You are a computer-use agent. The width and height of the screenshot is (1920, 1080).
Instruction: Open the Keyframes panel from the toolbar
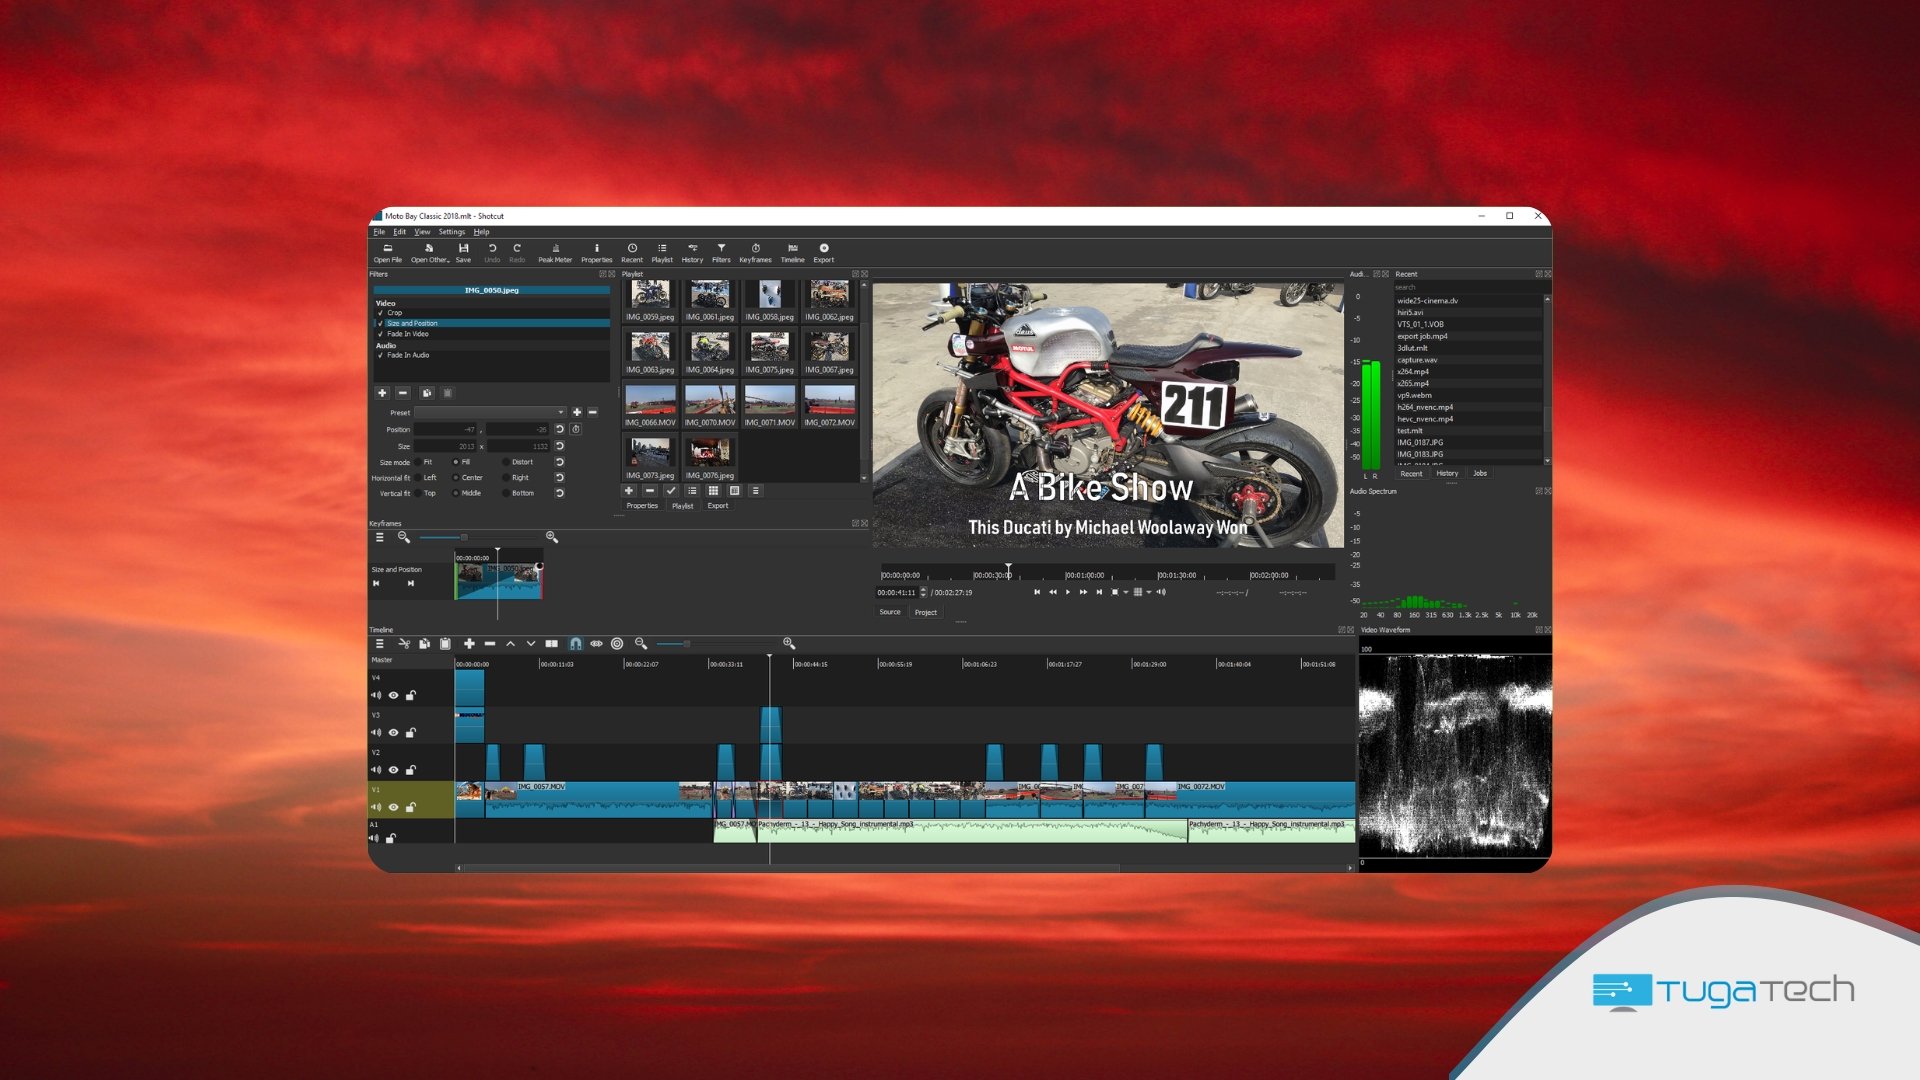pyautogui.click(x=755, y=253)
